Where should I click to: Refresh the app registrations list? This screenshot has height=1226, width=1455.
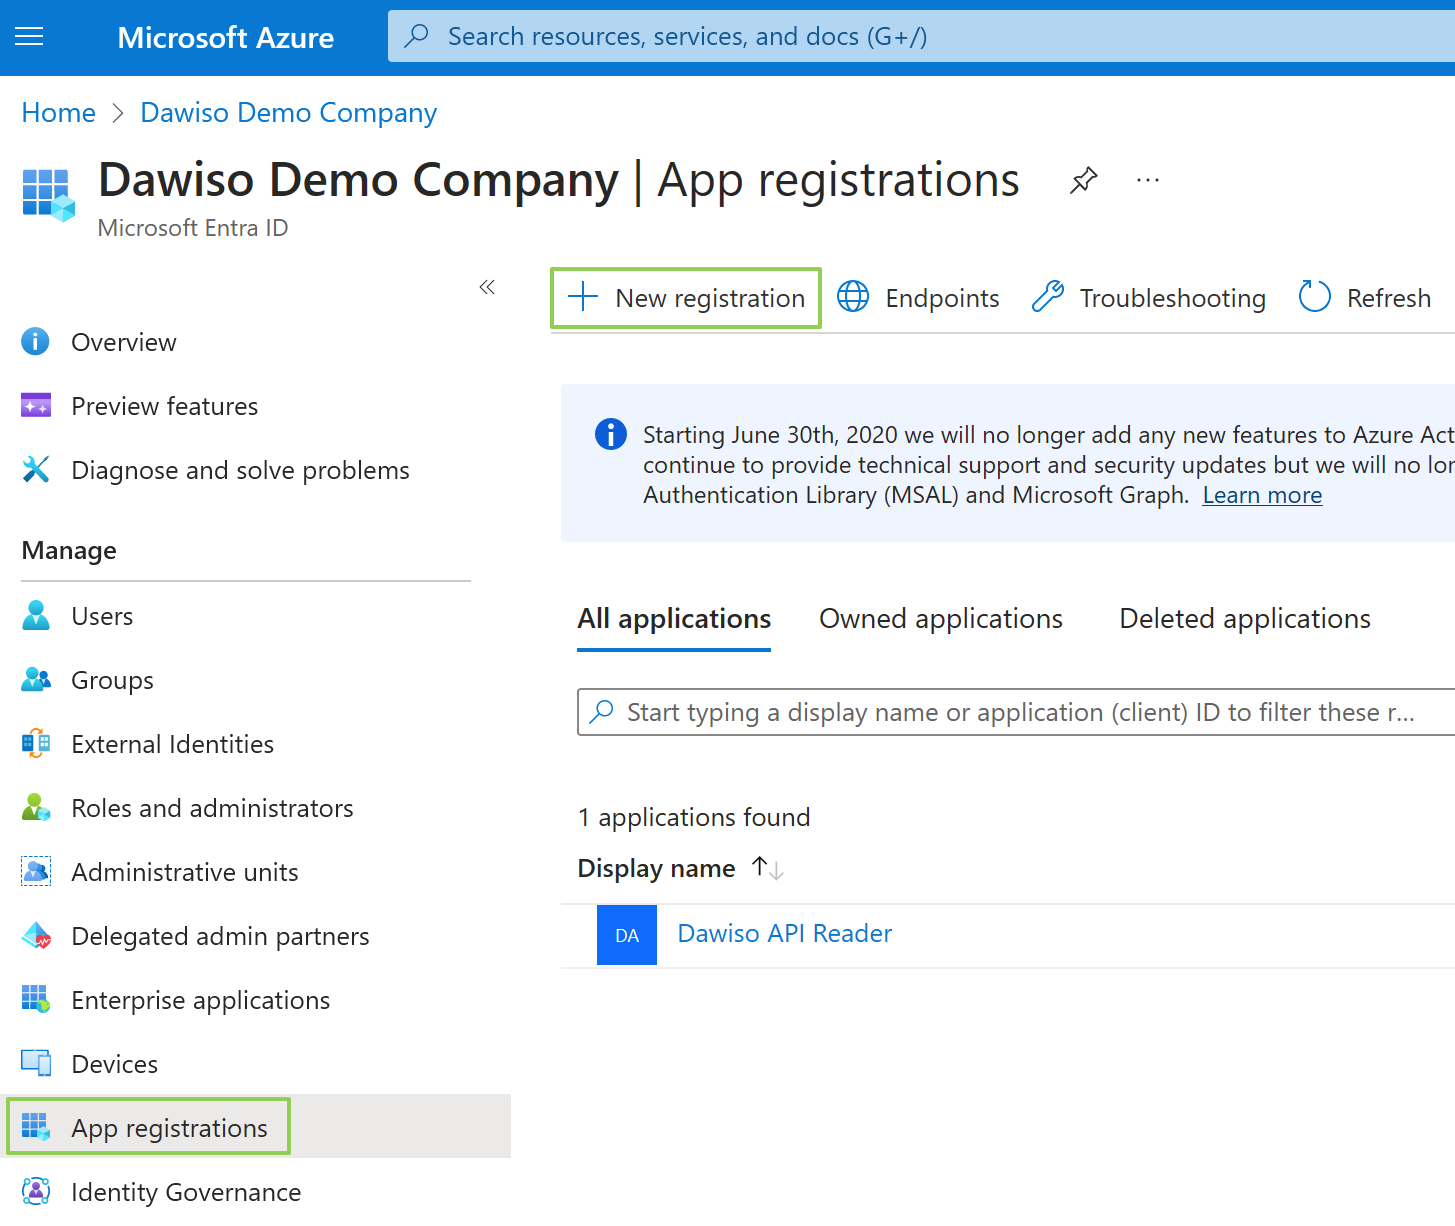tap(1364, 298)
